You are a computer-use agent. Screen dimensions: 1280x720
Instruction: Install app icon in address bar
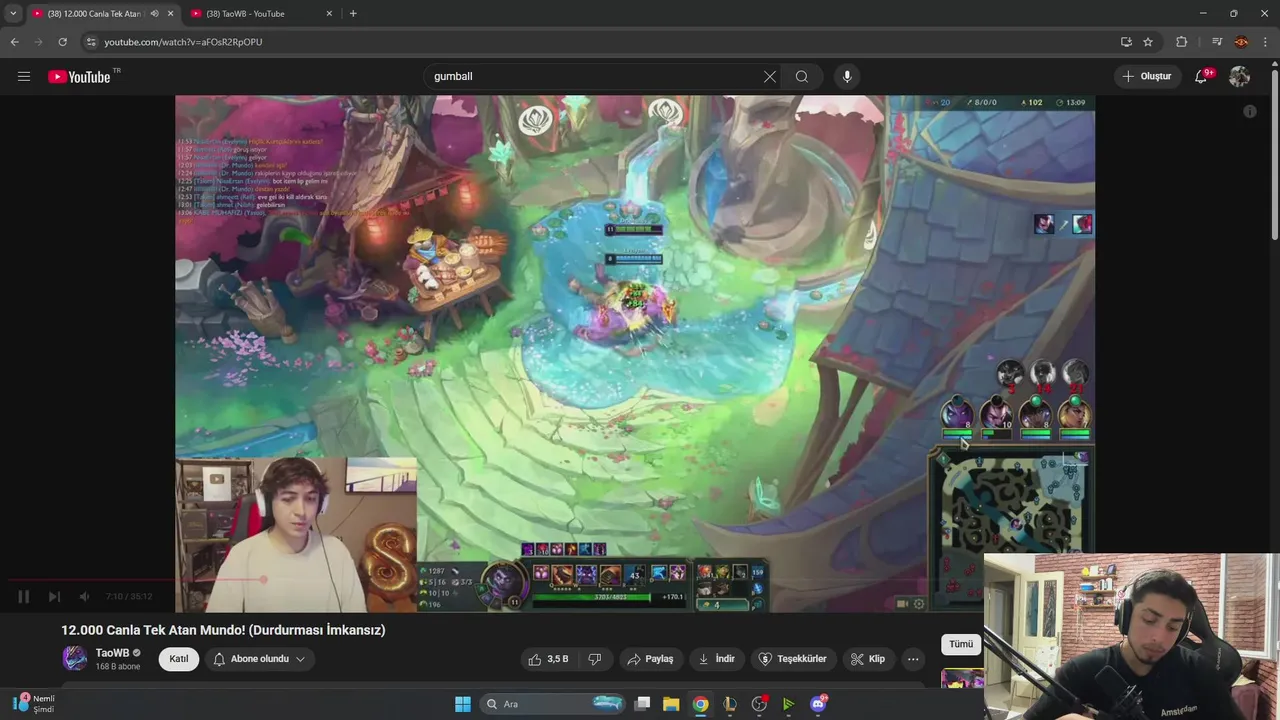click(1126, 42)
